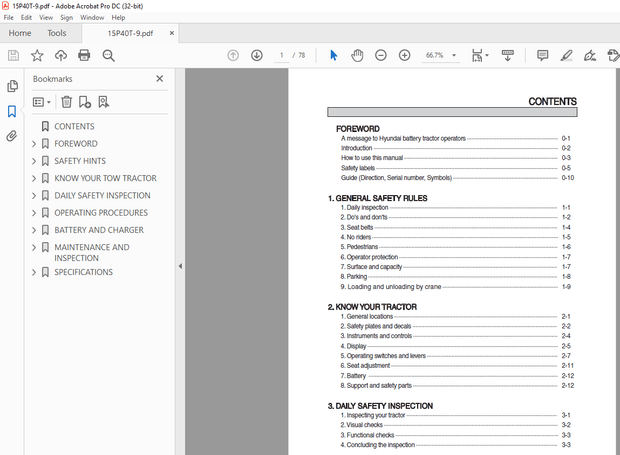
Task: Toggle the Bookmarks panel icon
Action: pyautogui.click(x=12, y=111)
